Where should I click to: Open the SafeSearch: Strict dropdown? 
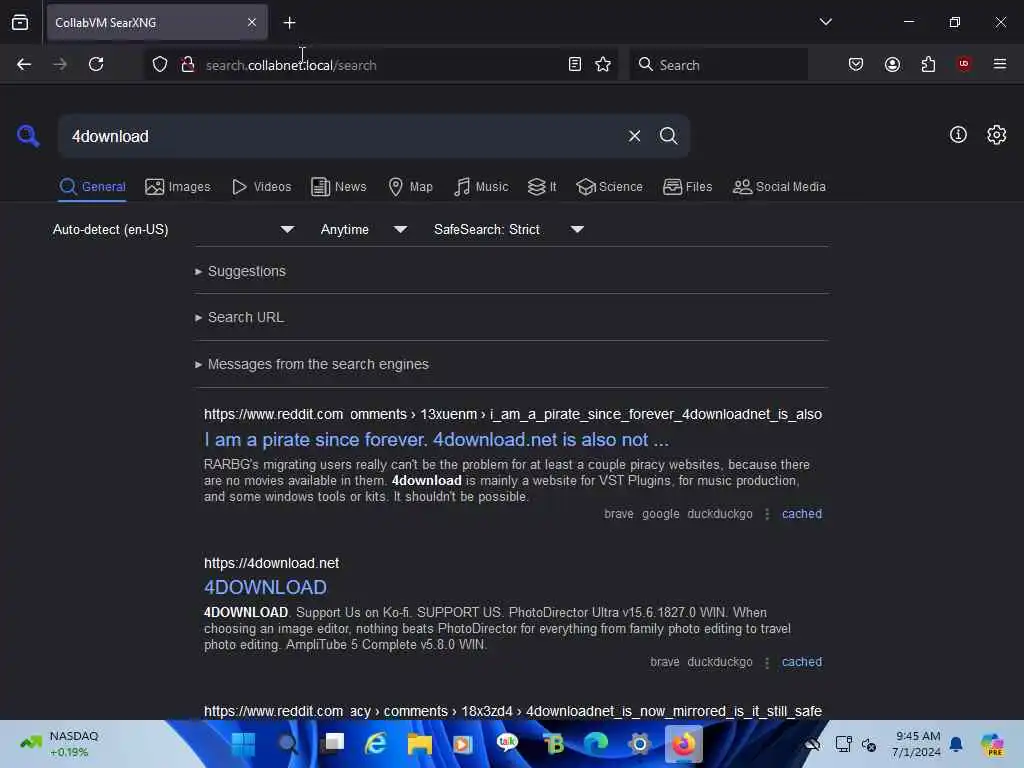[509, 229]
